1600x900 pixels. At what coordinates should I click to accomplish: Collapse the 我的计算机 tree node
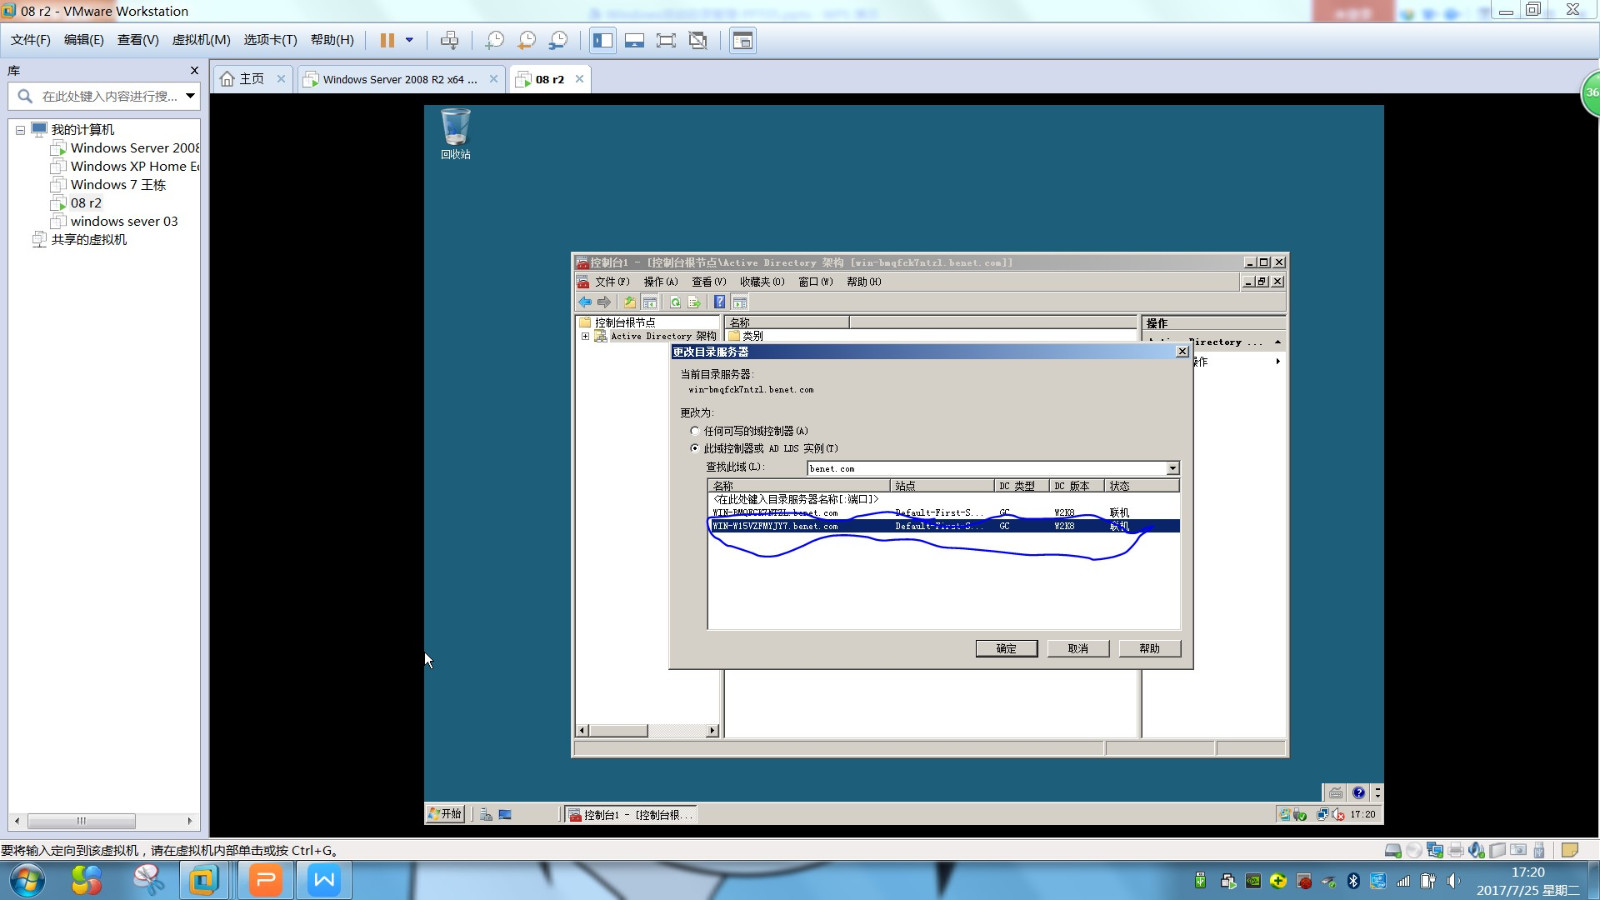point(20,130)
